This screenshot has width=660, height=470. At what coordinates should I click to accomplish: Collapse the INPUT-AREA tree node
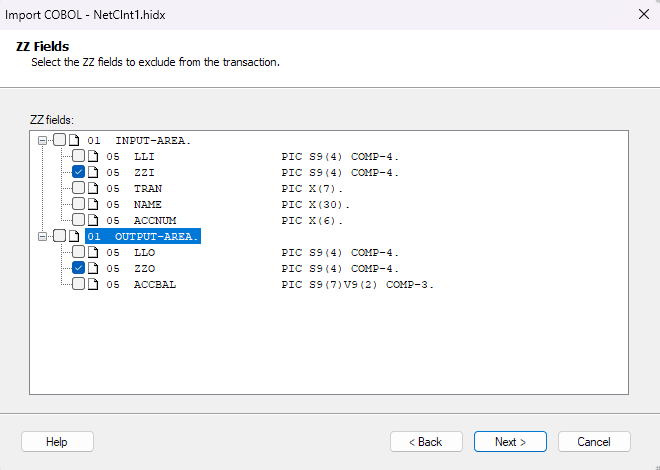pyautogui.click(x=43, y=141)
